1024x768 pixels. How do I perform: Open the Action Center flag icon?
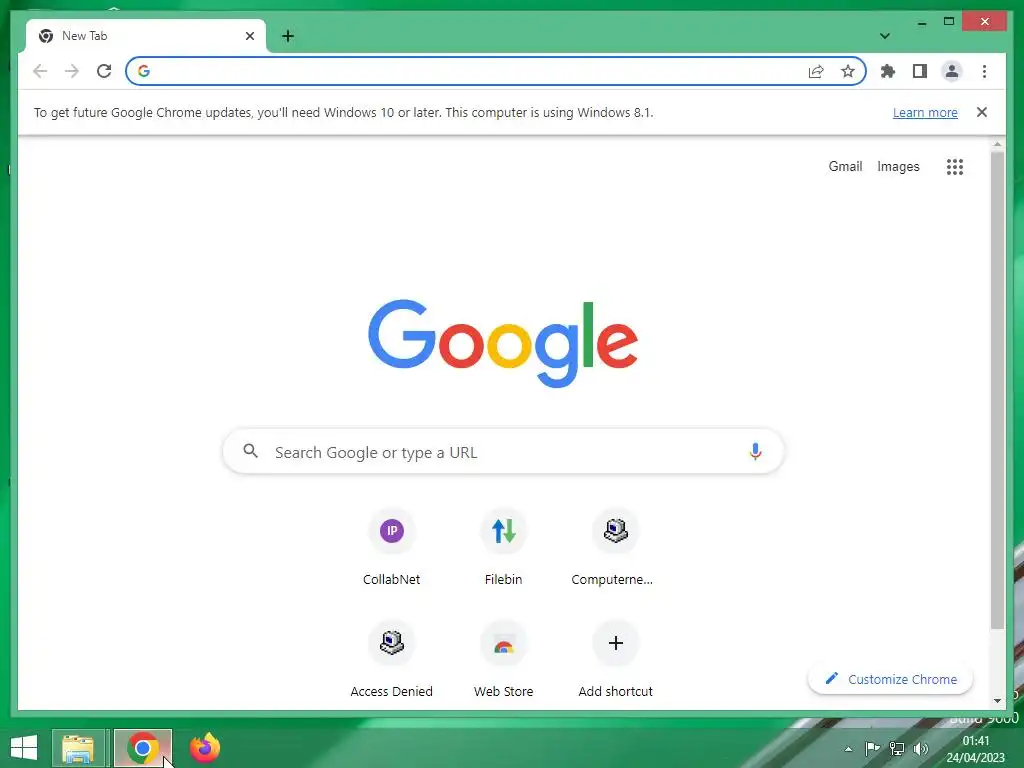click(x=872, y=748)
